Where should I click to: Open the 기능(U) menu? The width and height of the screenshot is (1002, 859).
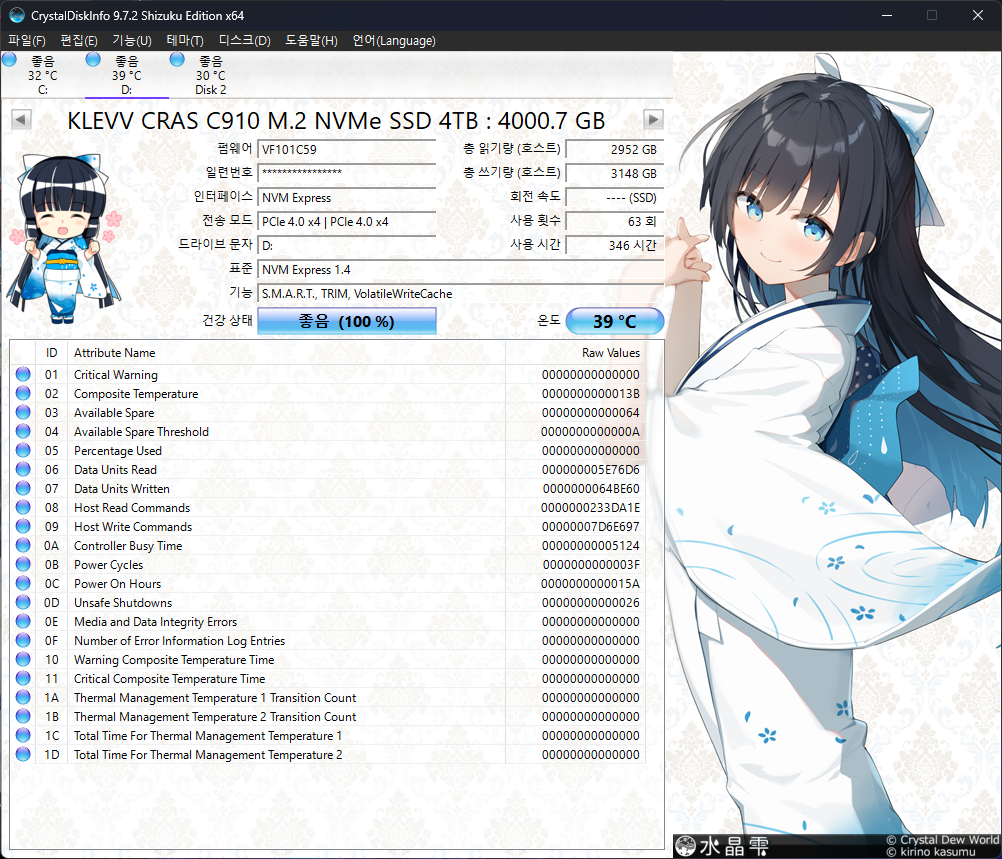132,41
